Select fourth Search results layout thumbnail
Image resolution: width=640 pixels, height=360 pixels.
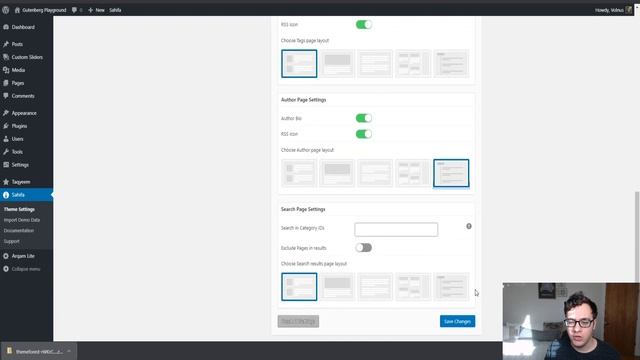[x=413, y=287]
